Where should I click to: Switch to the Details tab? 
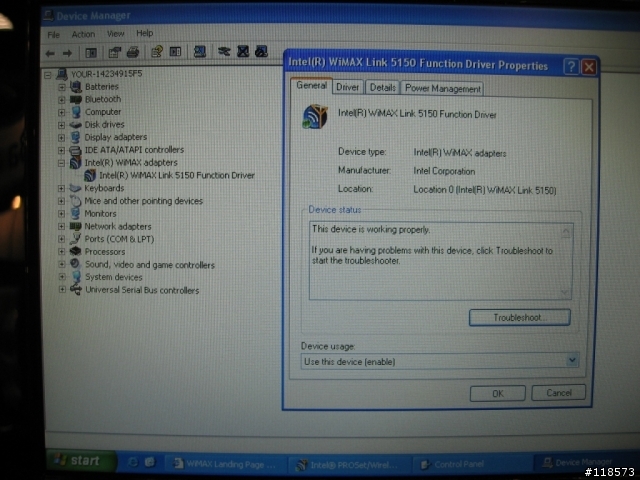point(383,87)
